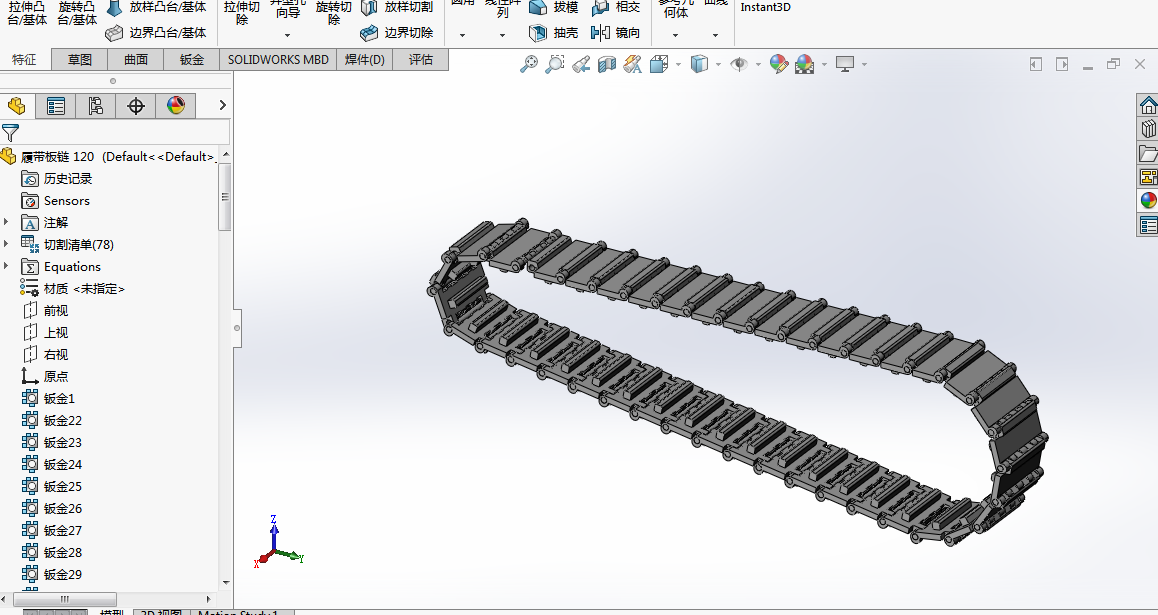1158x615 pixels.
Task: Switch to the 评估 (Evaluate) tab
Action: pos(421,60)
